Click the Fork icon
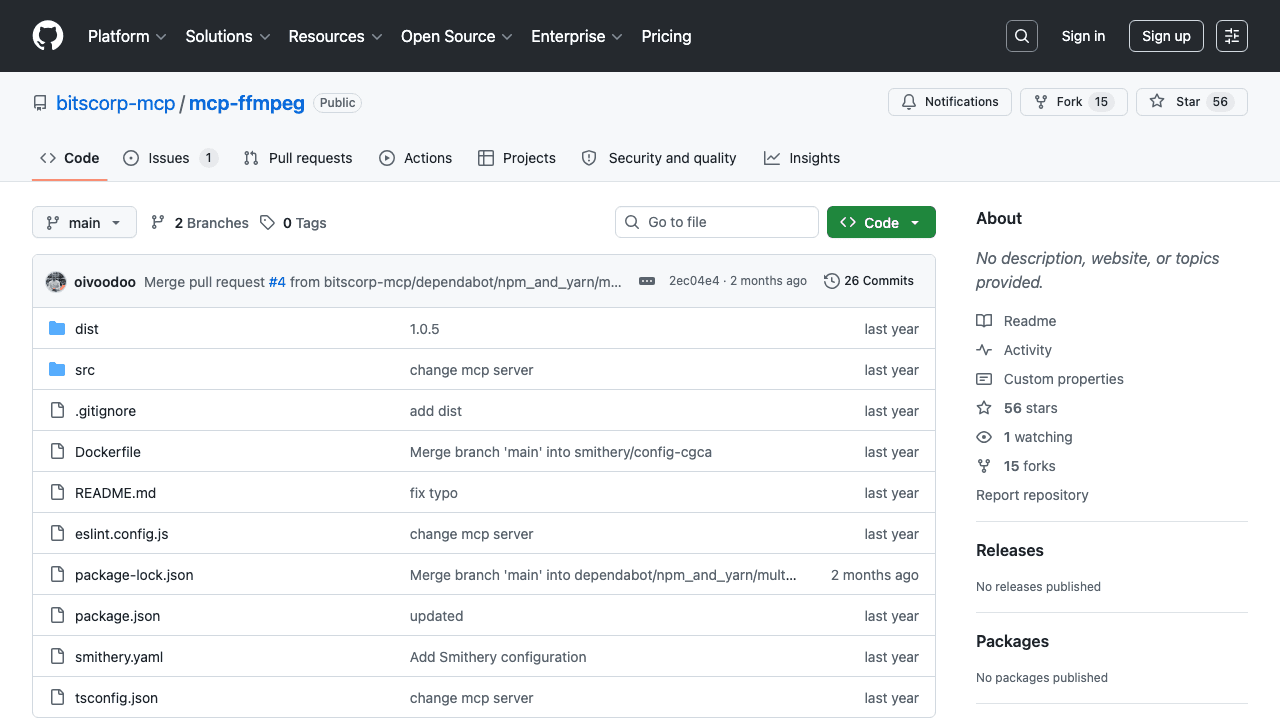Image resolution: width=1280 pixels, height=720 pixels. (x=1040, y=101)
